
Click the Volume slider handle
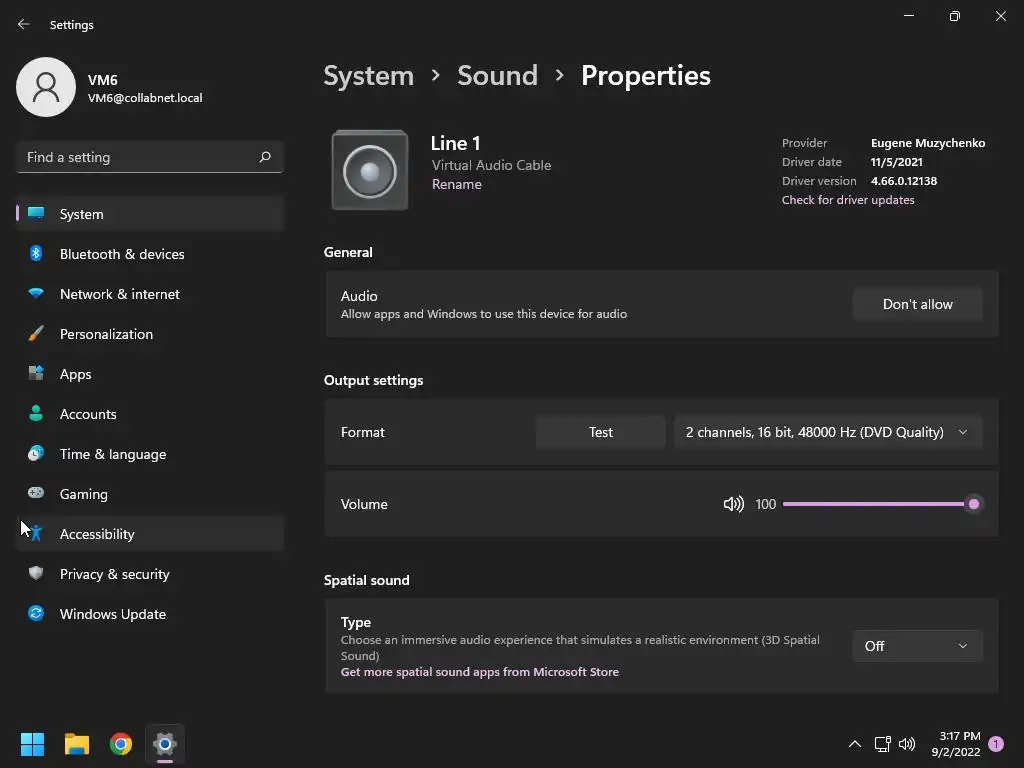973,504
